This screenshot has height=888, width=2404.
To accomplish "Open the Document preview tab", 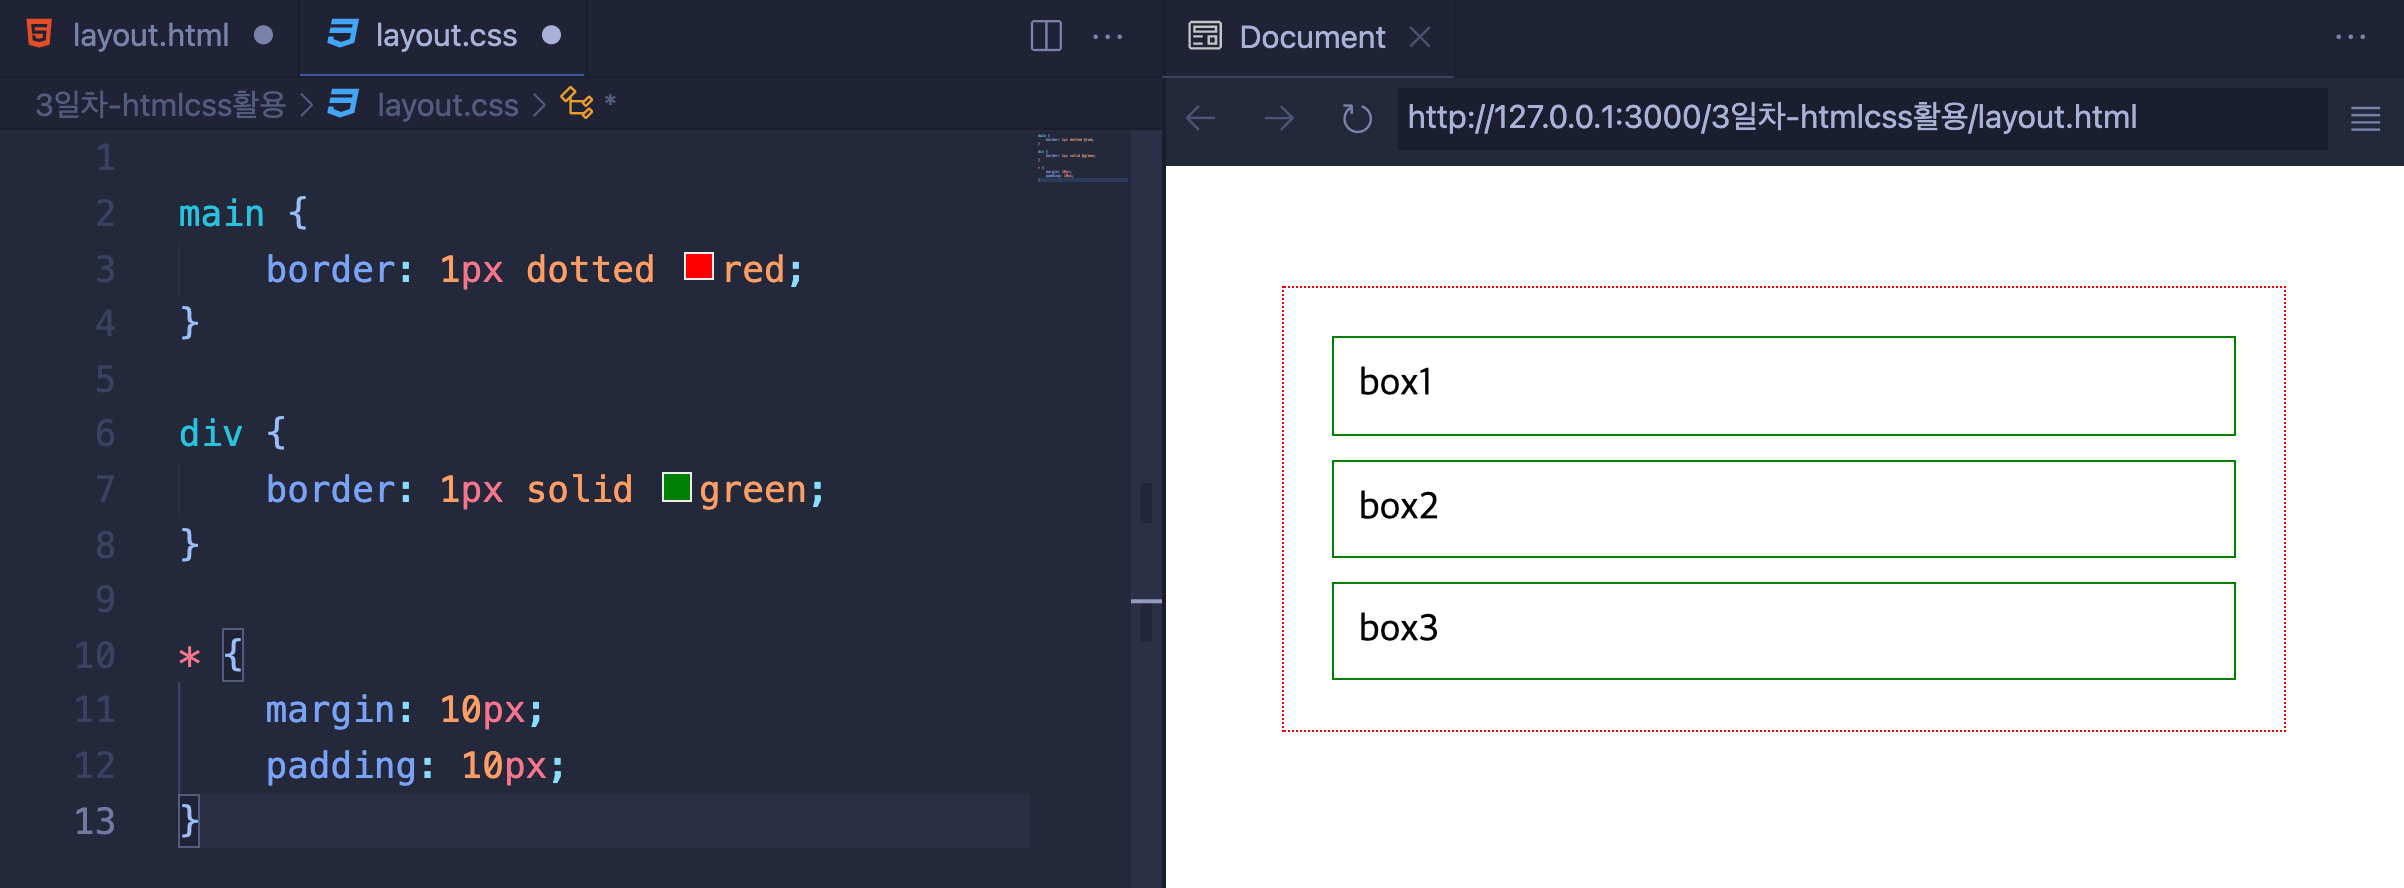I will (1310, 37).
